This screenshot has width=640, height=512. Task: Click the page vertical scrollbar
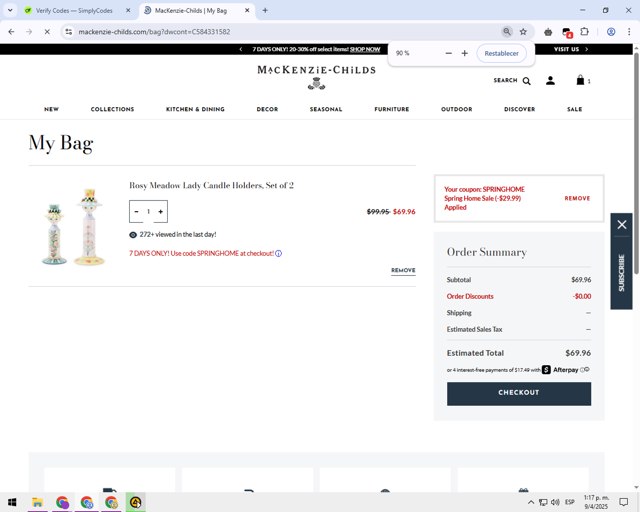point(636,163)
